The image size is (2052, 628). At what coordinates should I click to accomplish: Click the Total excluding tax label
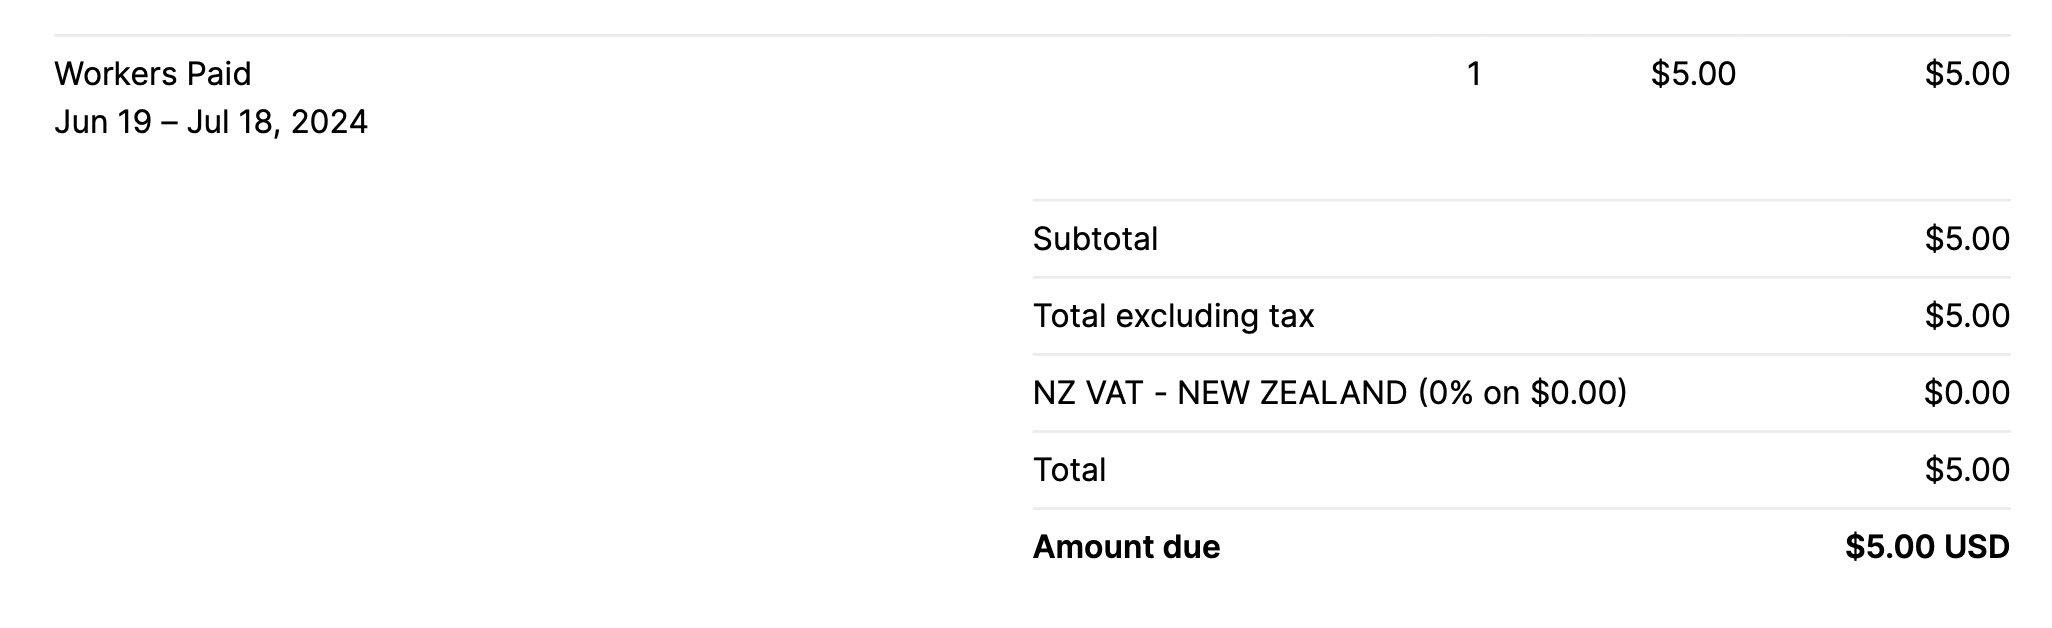(x=1173, y=316)
